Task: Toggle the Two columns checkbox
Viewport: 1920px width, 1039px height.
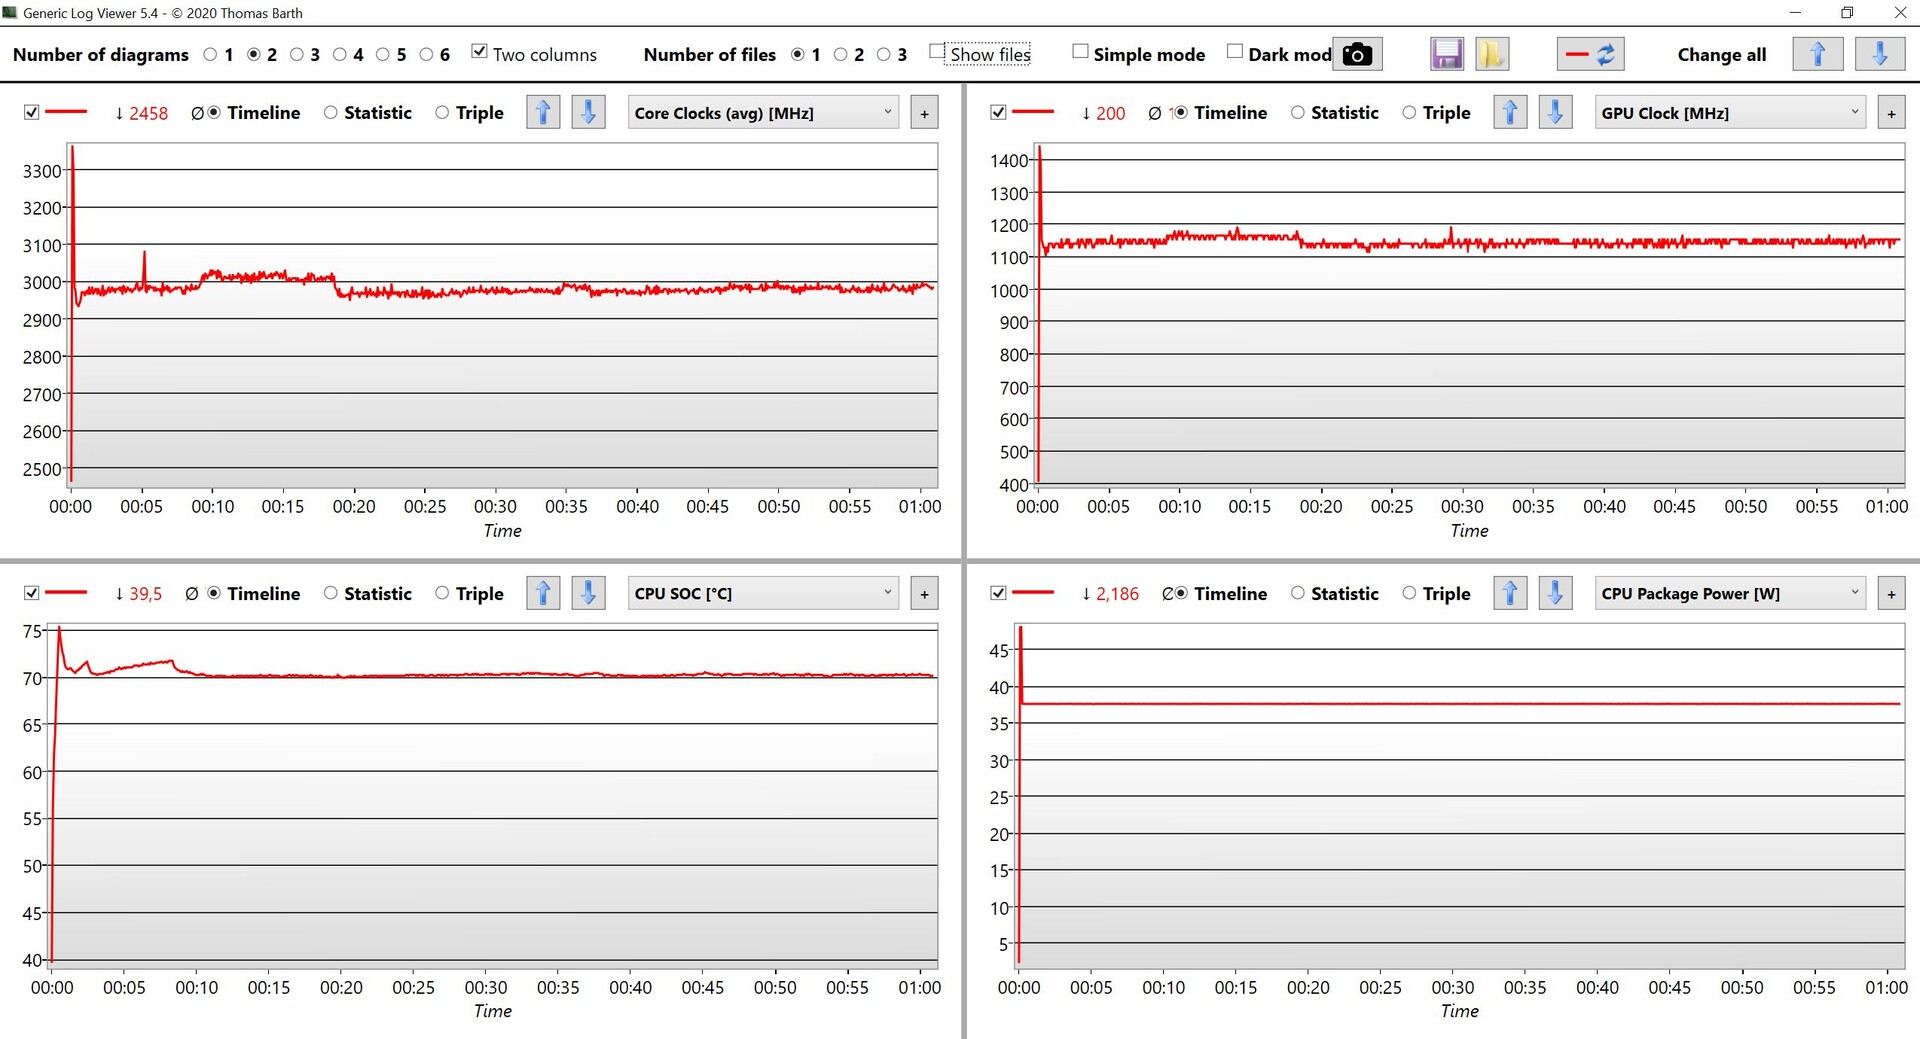Action: [479, 52]
